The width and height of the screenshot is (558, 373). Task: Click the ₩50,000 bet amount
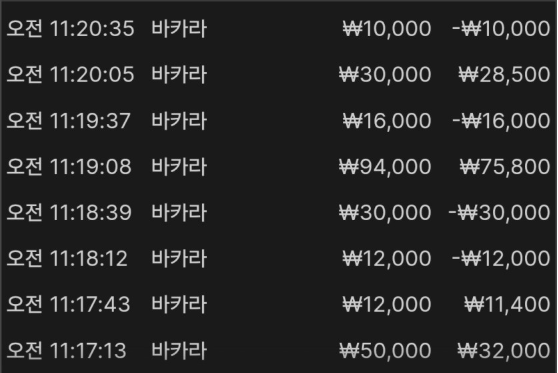[385, 351]
